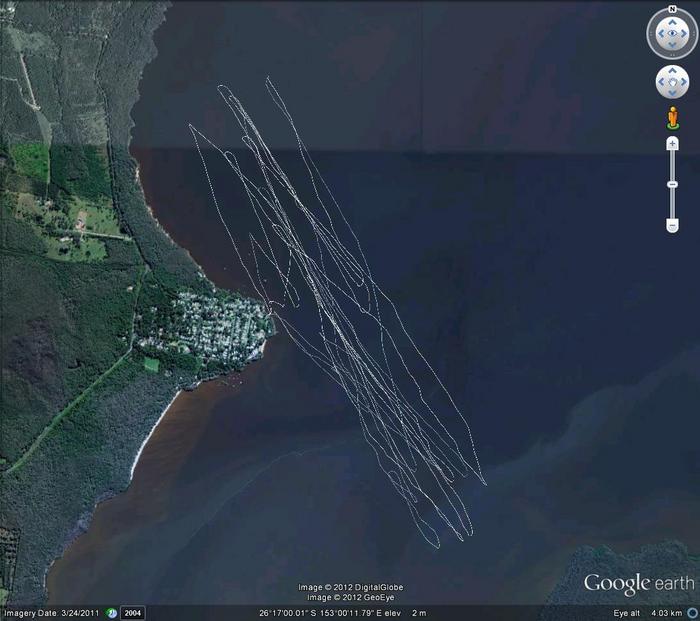Click the Move joystick right arrow
This screenshot has width=700, height=621.
click(683, 82)
